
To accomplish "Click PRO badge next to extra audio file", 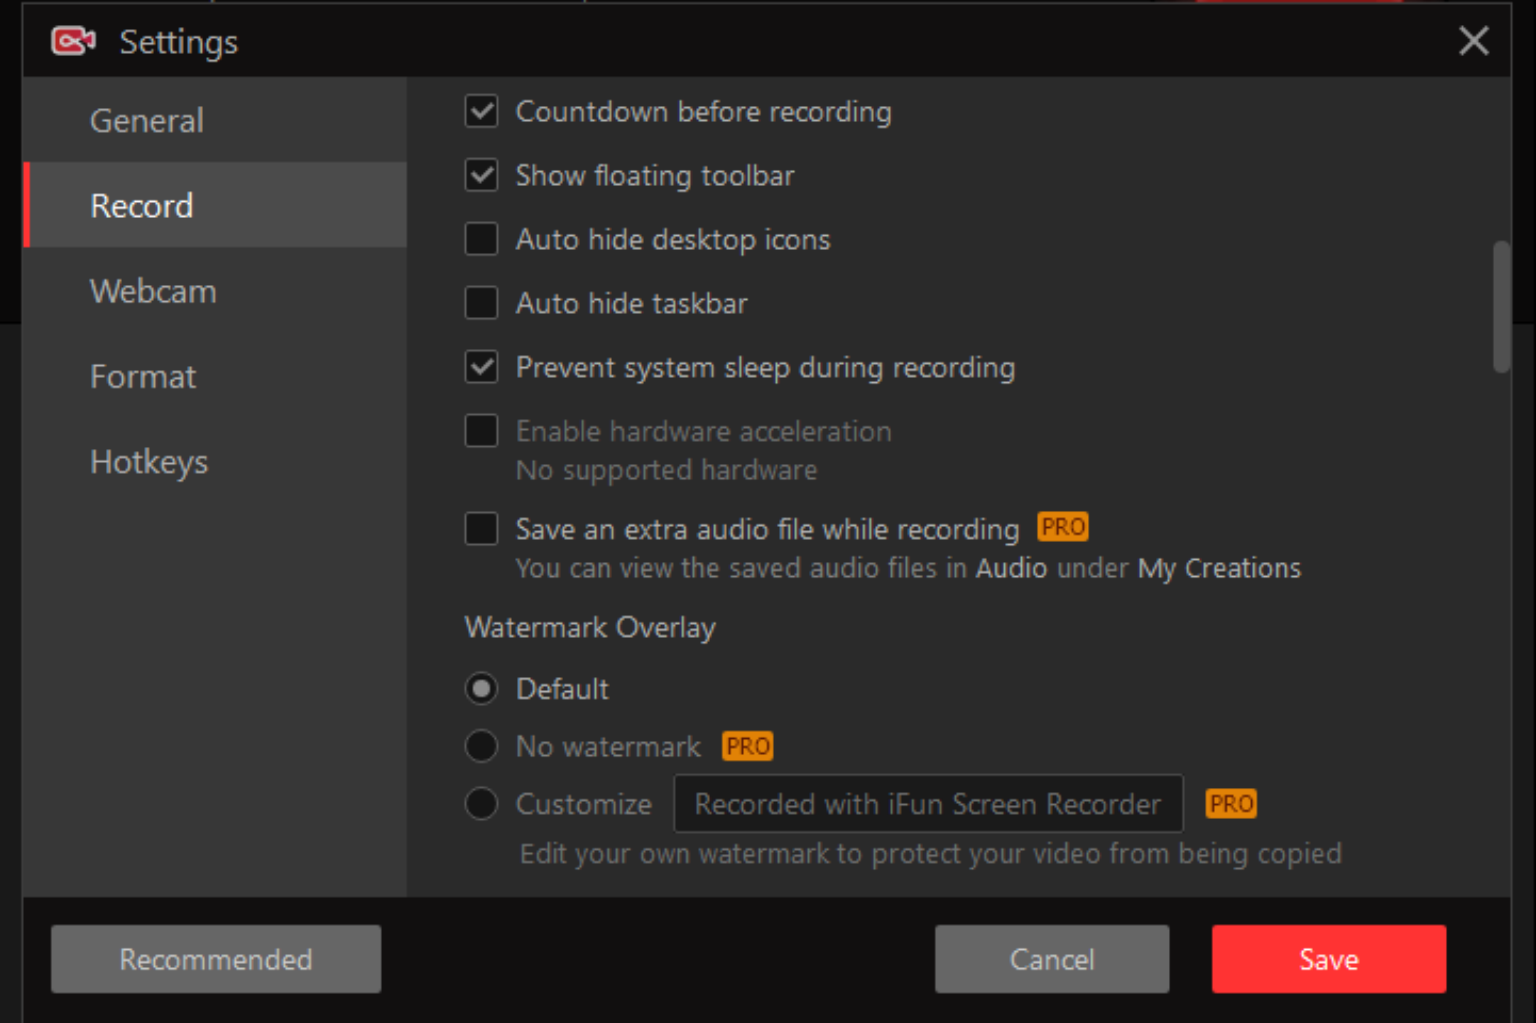I will (x=1063, y=527).
